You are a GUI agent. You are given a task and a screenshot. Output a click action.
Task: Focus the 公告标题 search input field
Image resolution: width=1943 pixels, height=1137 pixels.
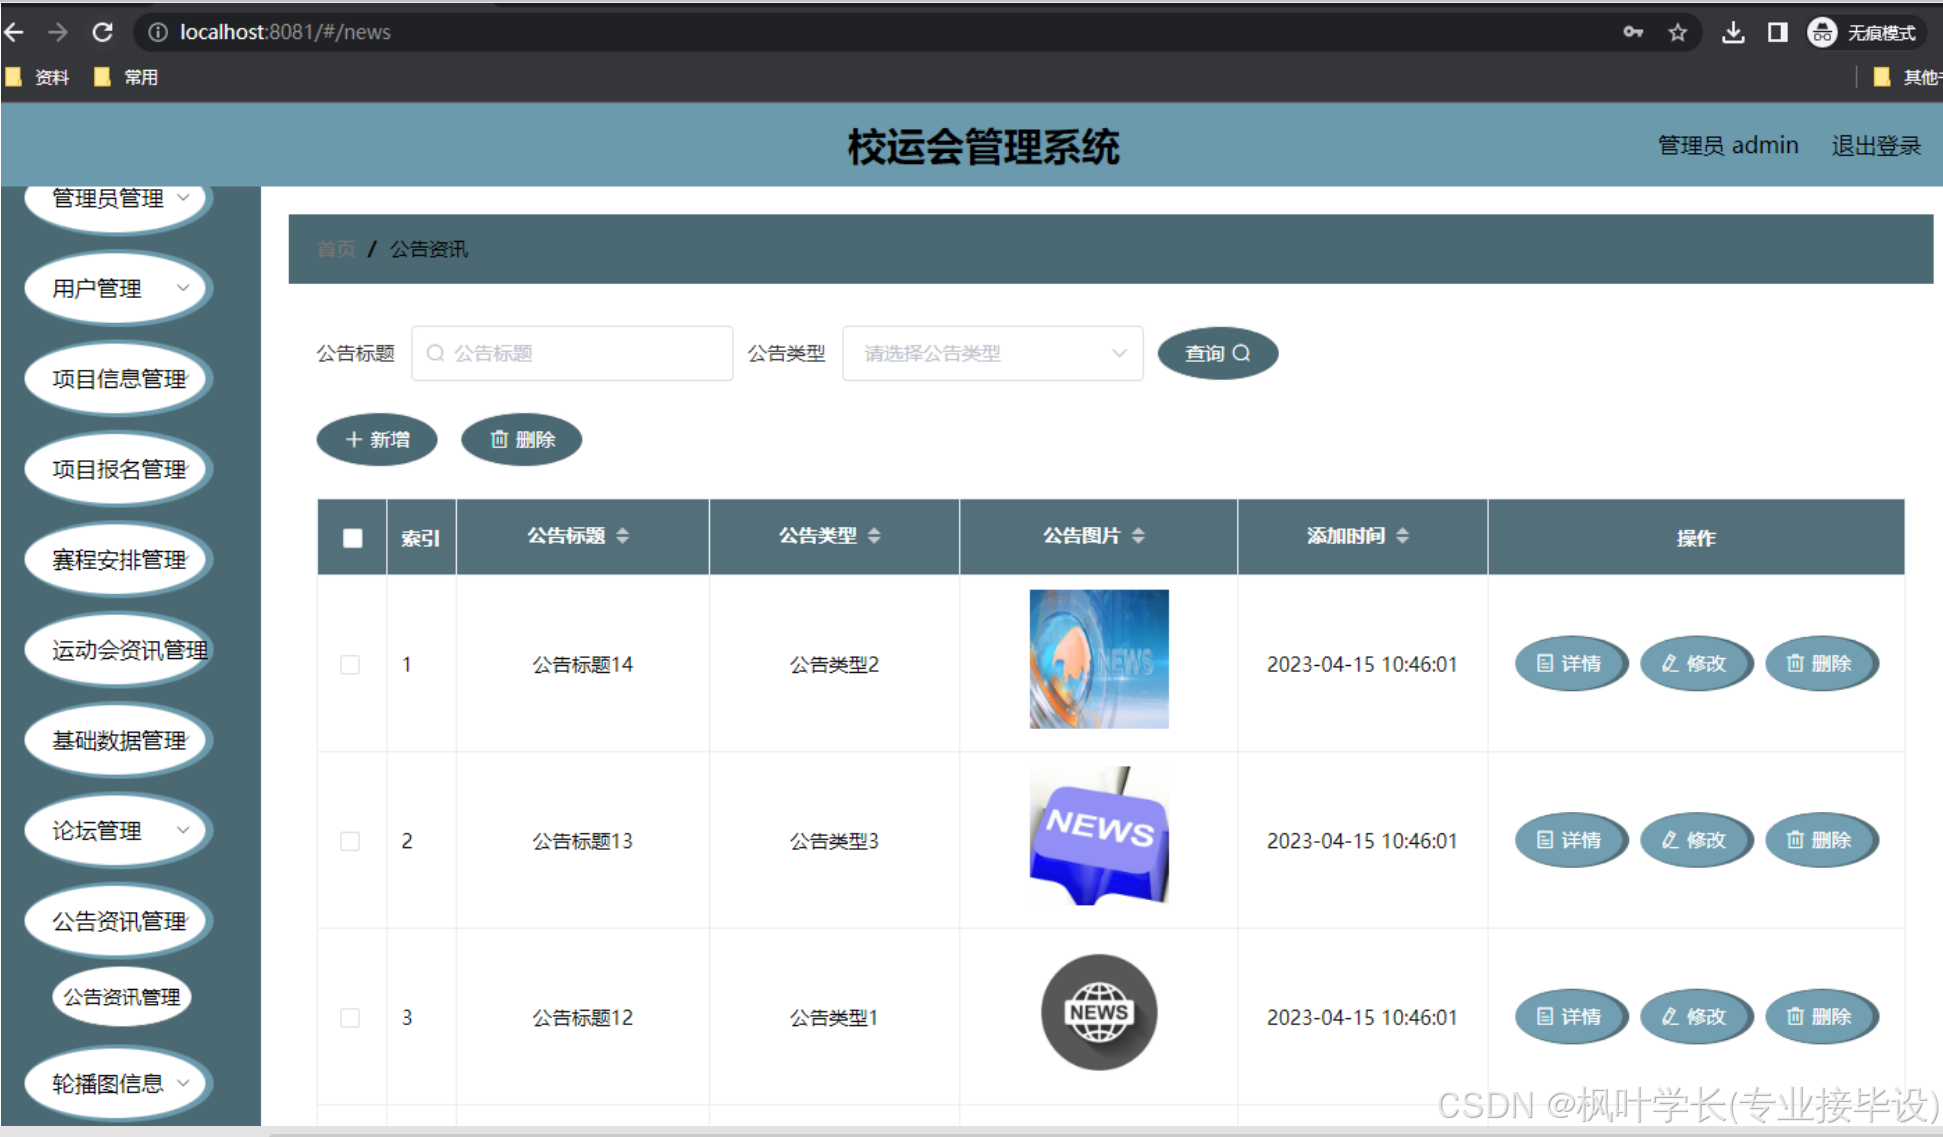pos(572,353)
